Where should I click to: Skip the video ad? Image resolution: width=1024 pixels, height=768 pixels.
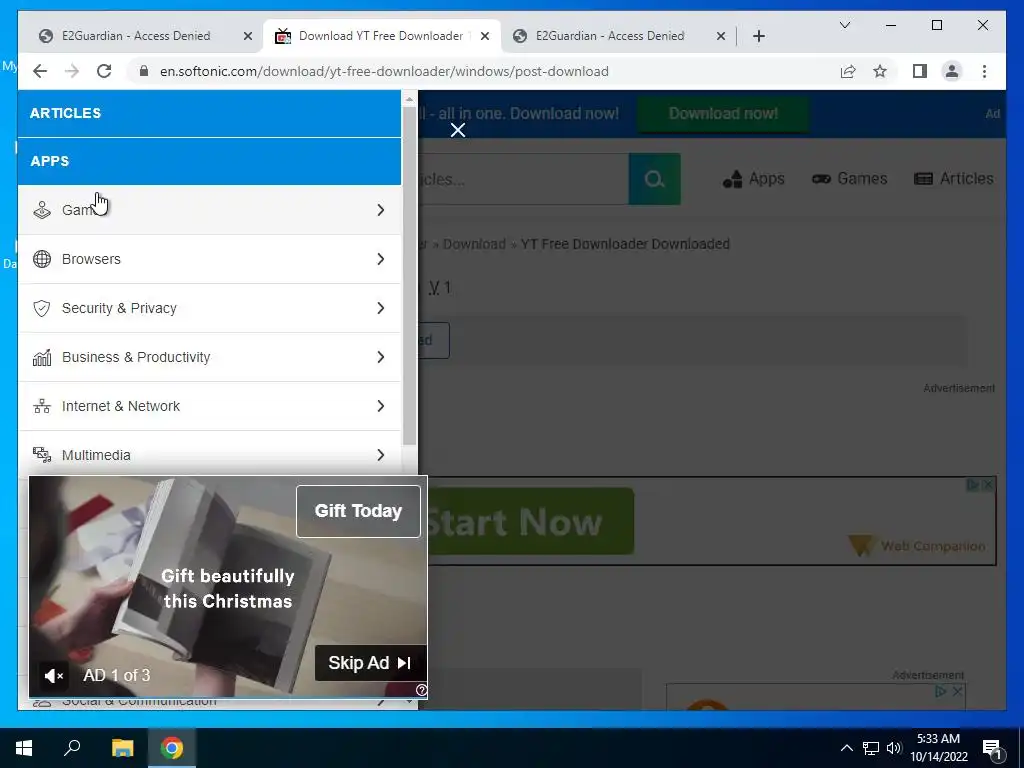370,663
